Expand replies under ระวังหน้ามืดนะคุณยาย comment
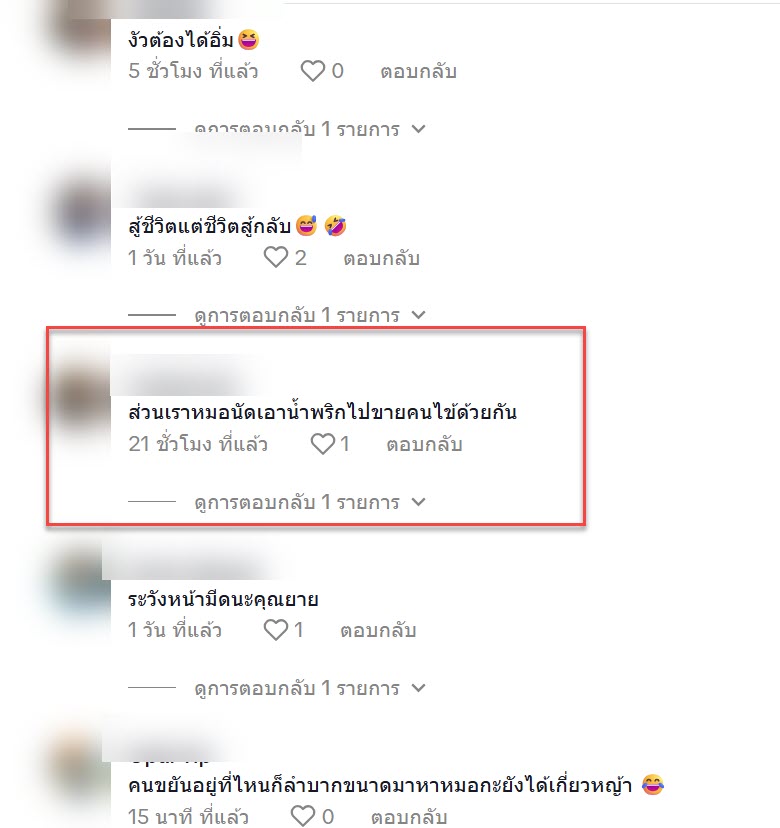This screenshot has height=828, width=780. [309, 688]
